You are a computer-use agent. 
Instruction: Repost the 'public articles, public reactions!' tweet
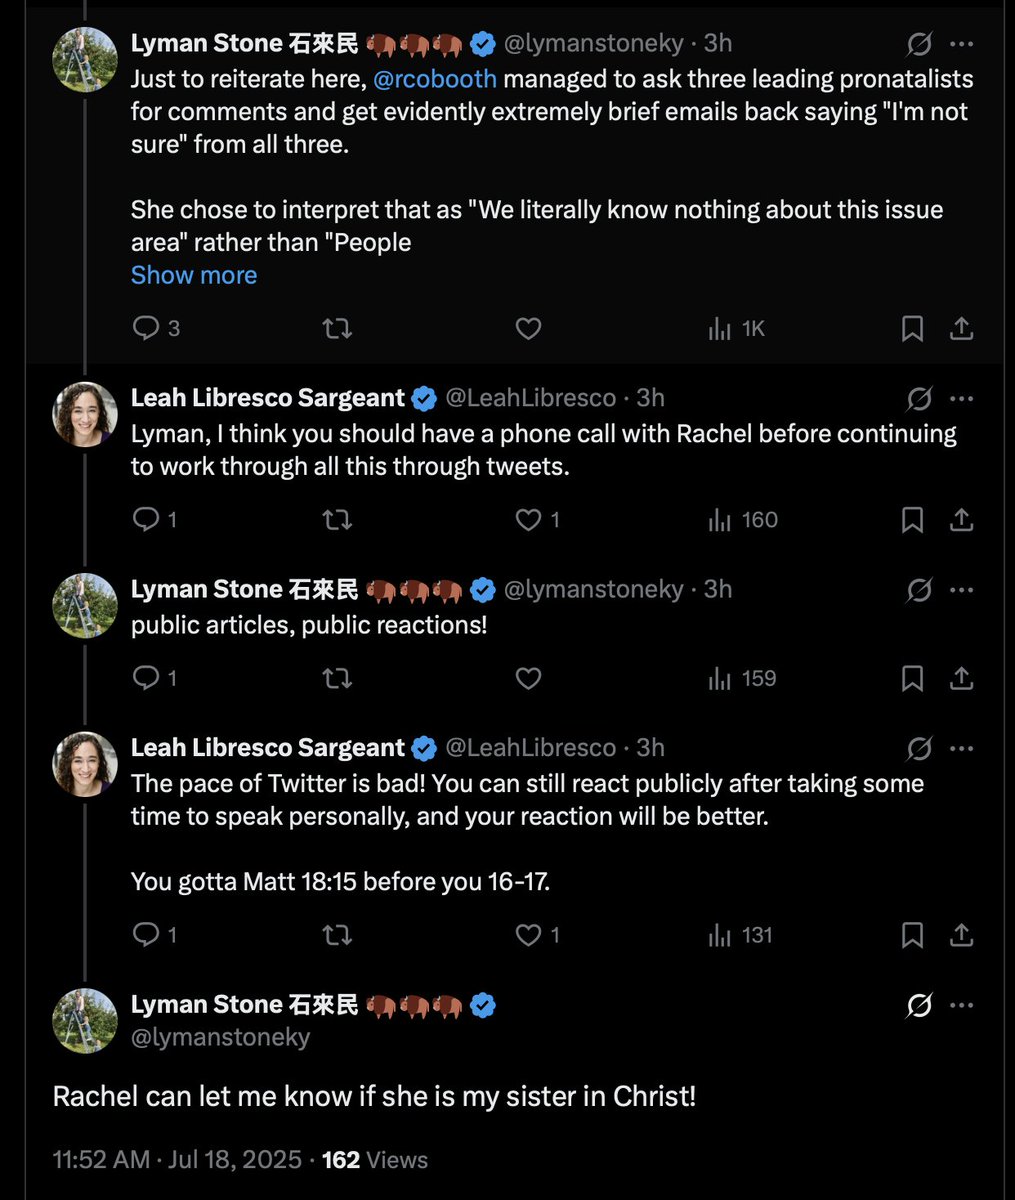(x=338, y=679)
